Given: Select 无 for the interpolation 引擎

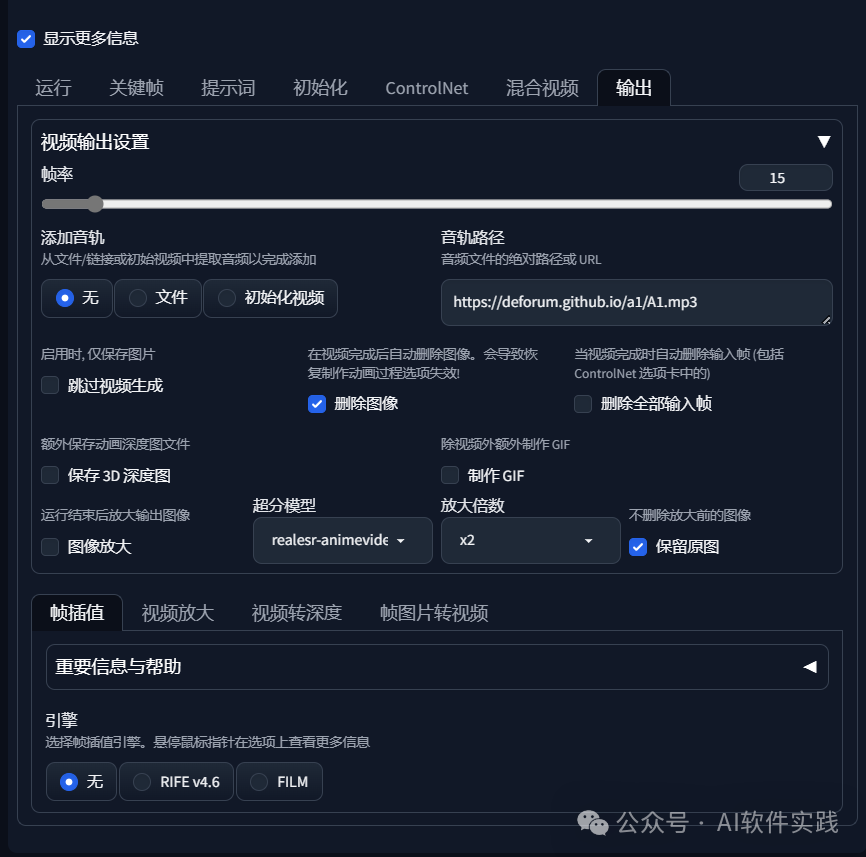Looking at the screenshot, I should (x=81, y=781).
